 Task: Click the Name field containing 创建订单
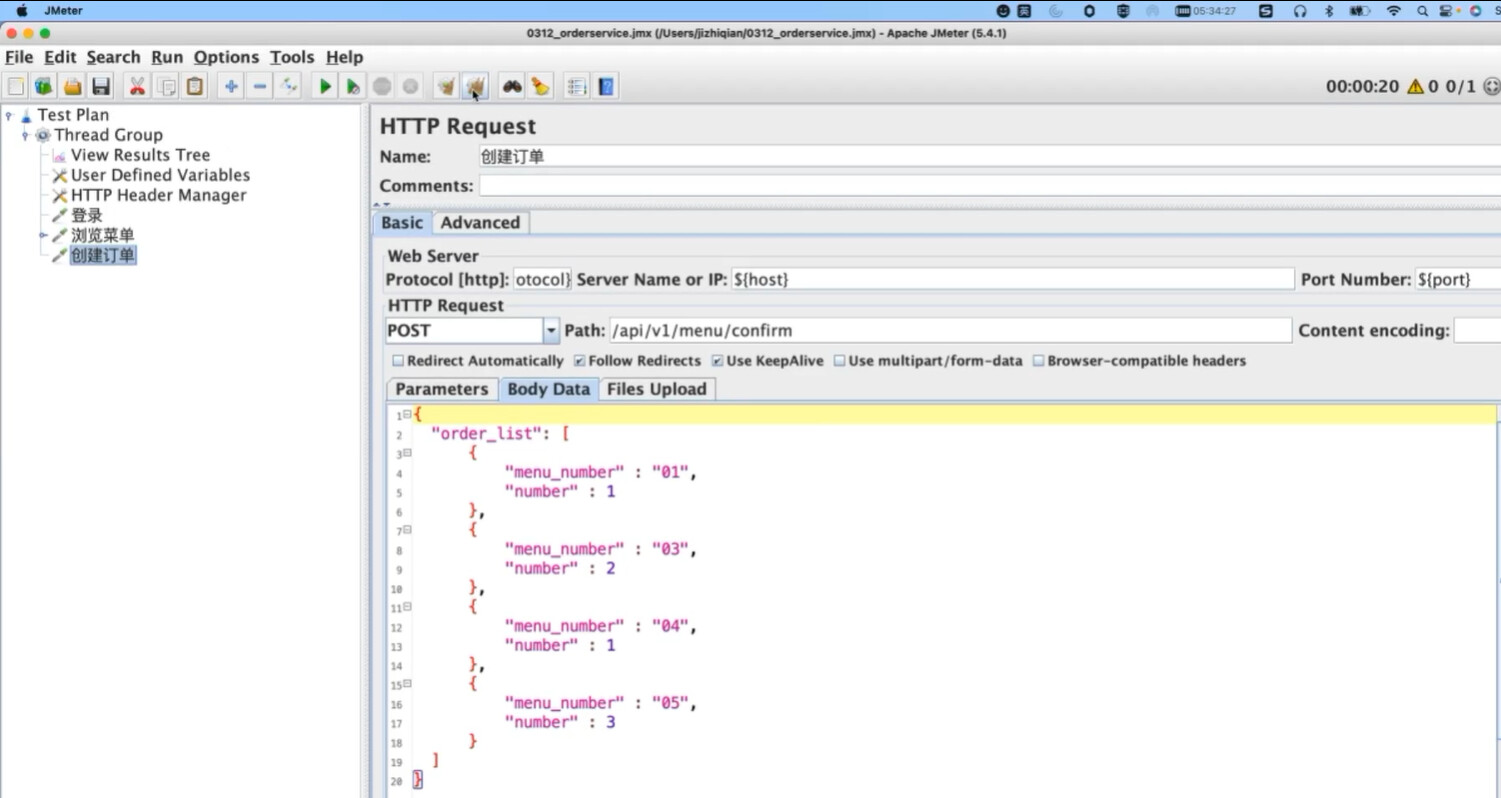[x=990, y=157]
